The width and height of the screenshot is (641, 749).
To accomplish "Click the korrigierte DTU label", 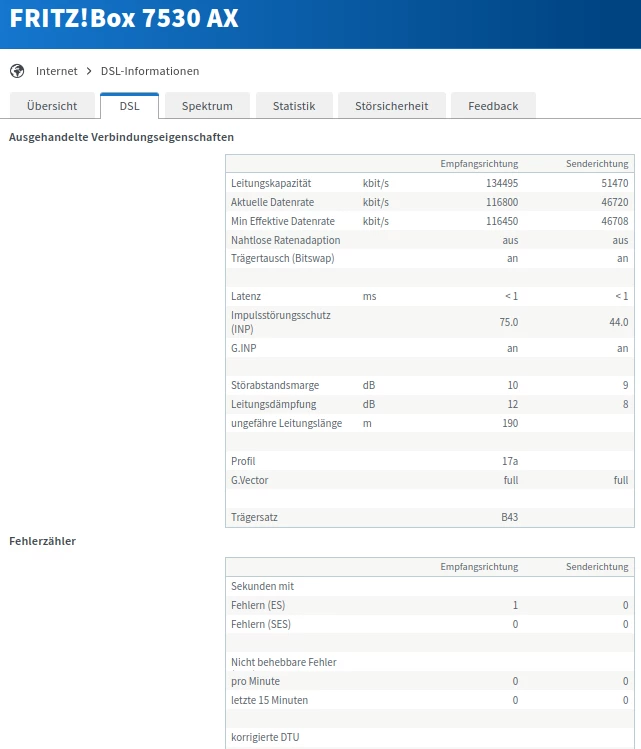I will pos(265,737).
